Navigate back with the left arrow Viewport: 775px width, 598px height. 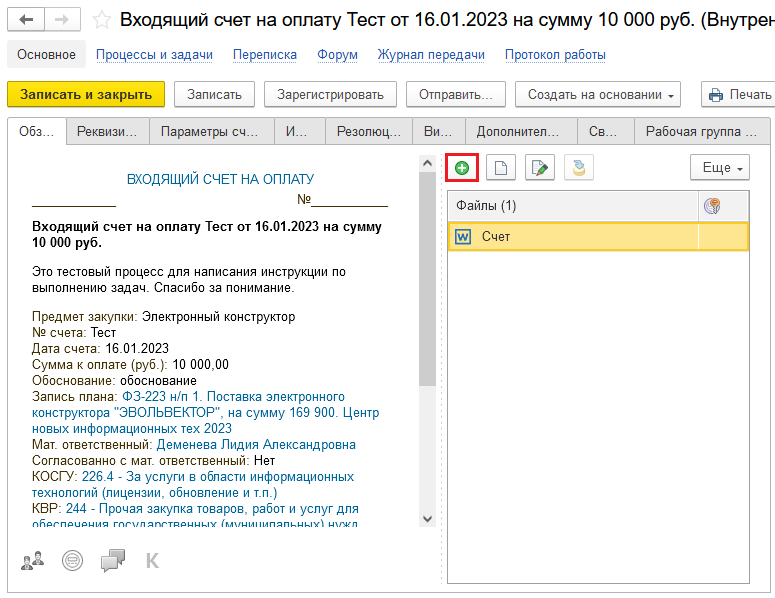pyautogui.click(x=26, y=20)
